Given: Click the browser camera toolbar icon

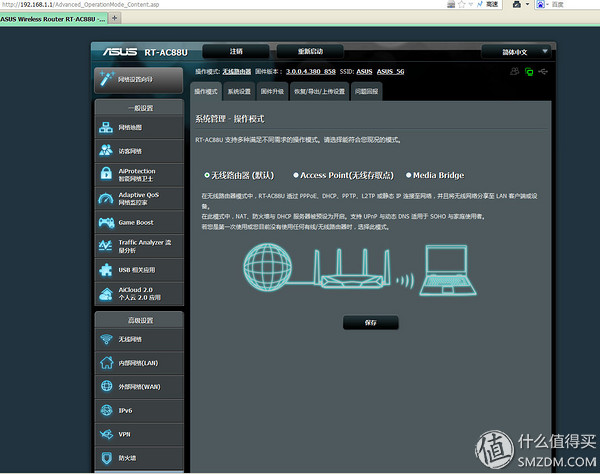Looking at the screenshot, I should pyautogui.click(x=517, y=4).
